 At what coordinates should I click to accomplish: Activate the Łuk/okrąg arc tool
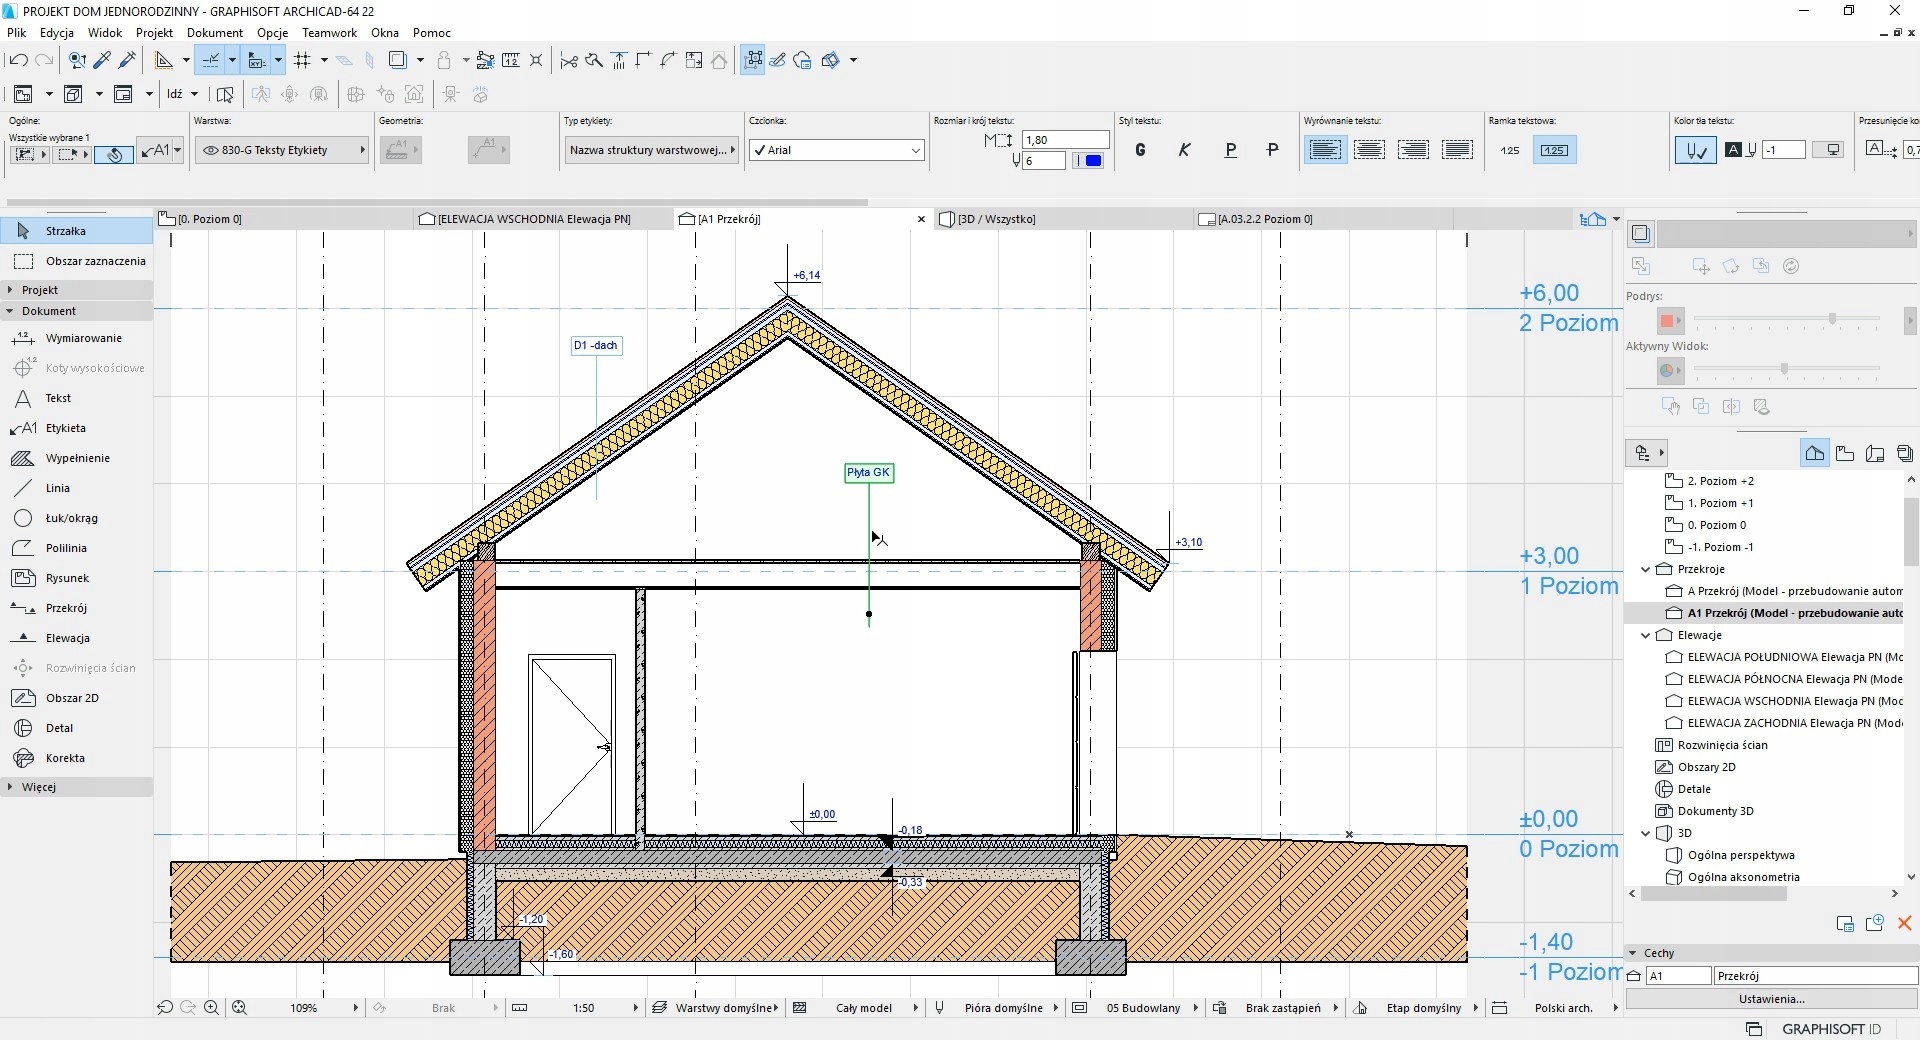(x=71, y=518)
